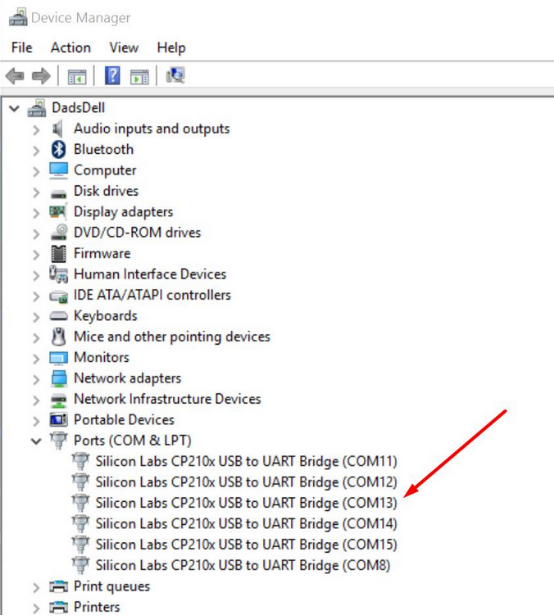Click the Firmware chip icon
The image size is (554, 616).
(59, 253)
